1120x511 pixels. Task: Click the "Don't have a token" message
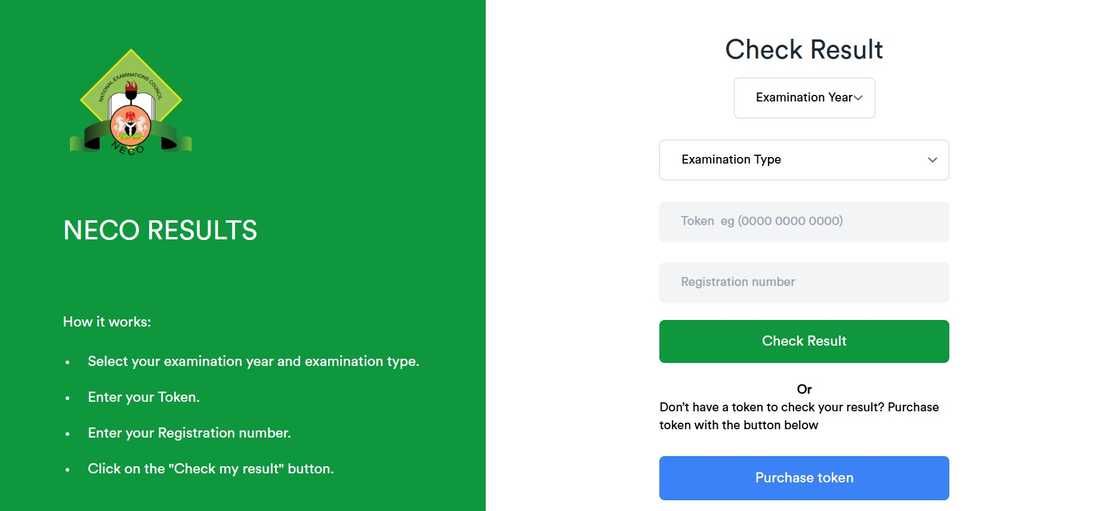tap(799, 416)
